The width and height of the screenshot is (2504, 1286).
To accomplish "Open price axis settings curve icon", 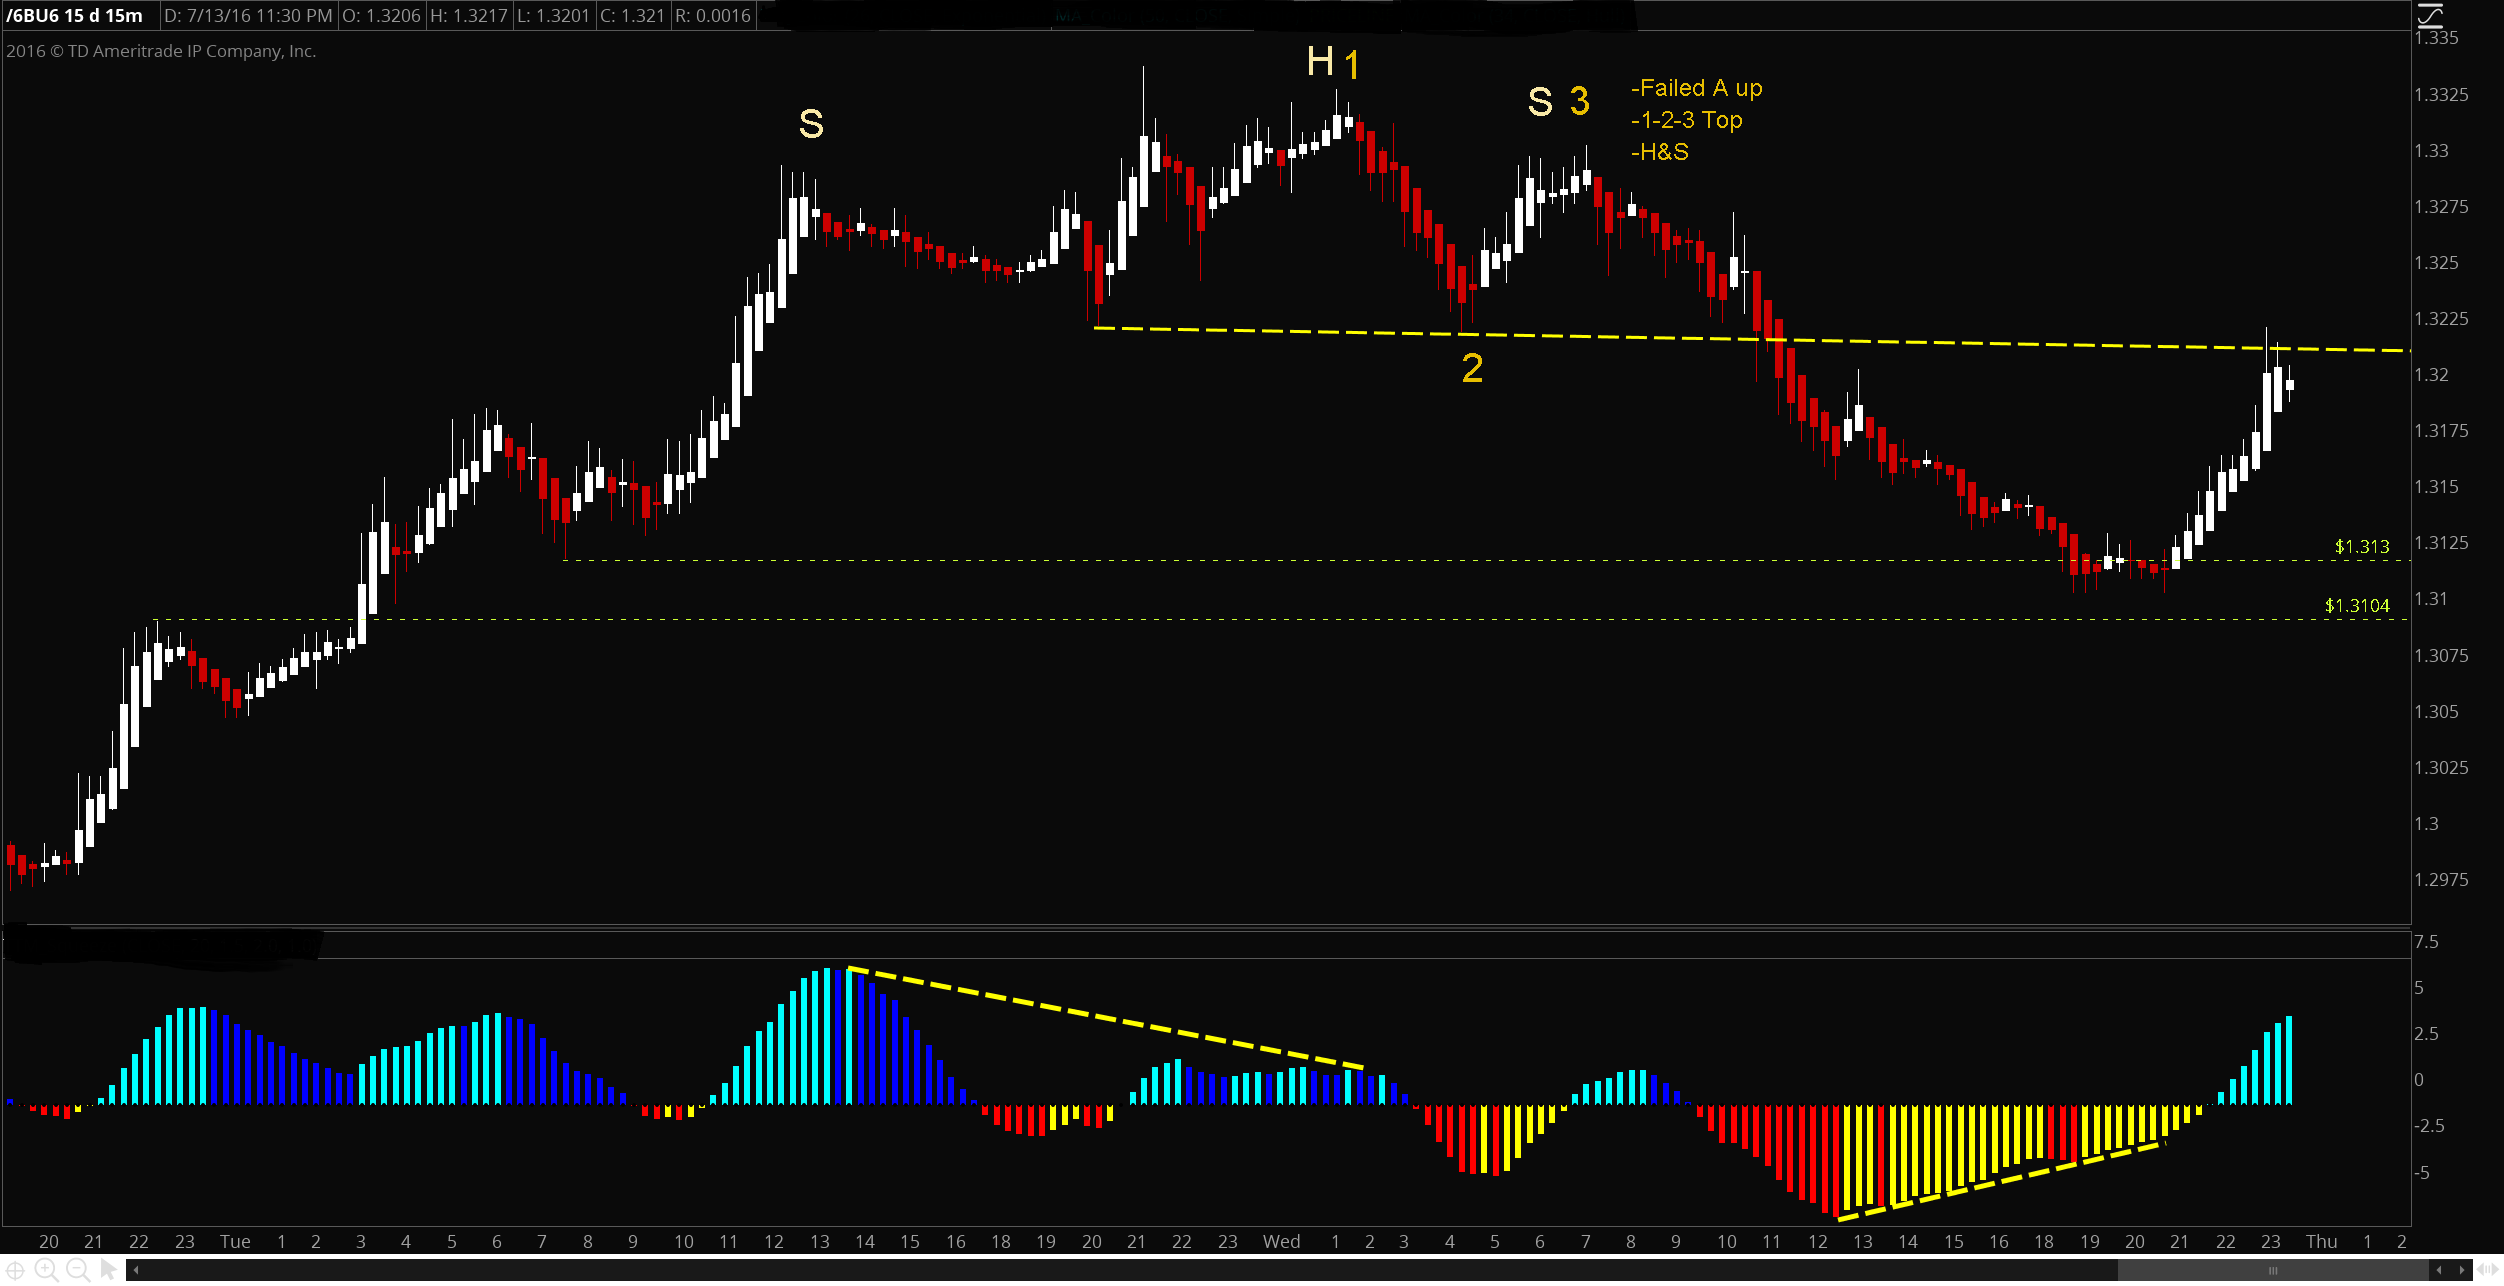I will [x=2431, y=14].
